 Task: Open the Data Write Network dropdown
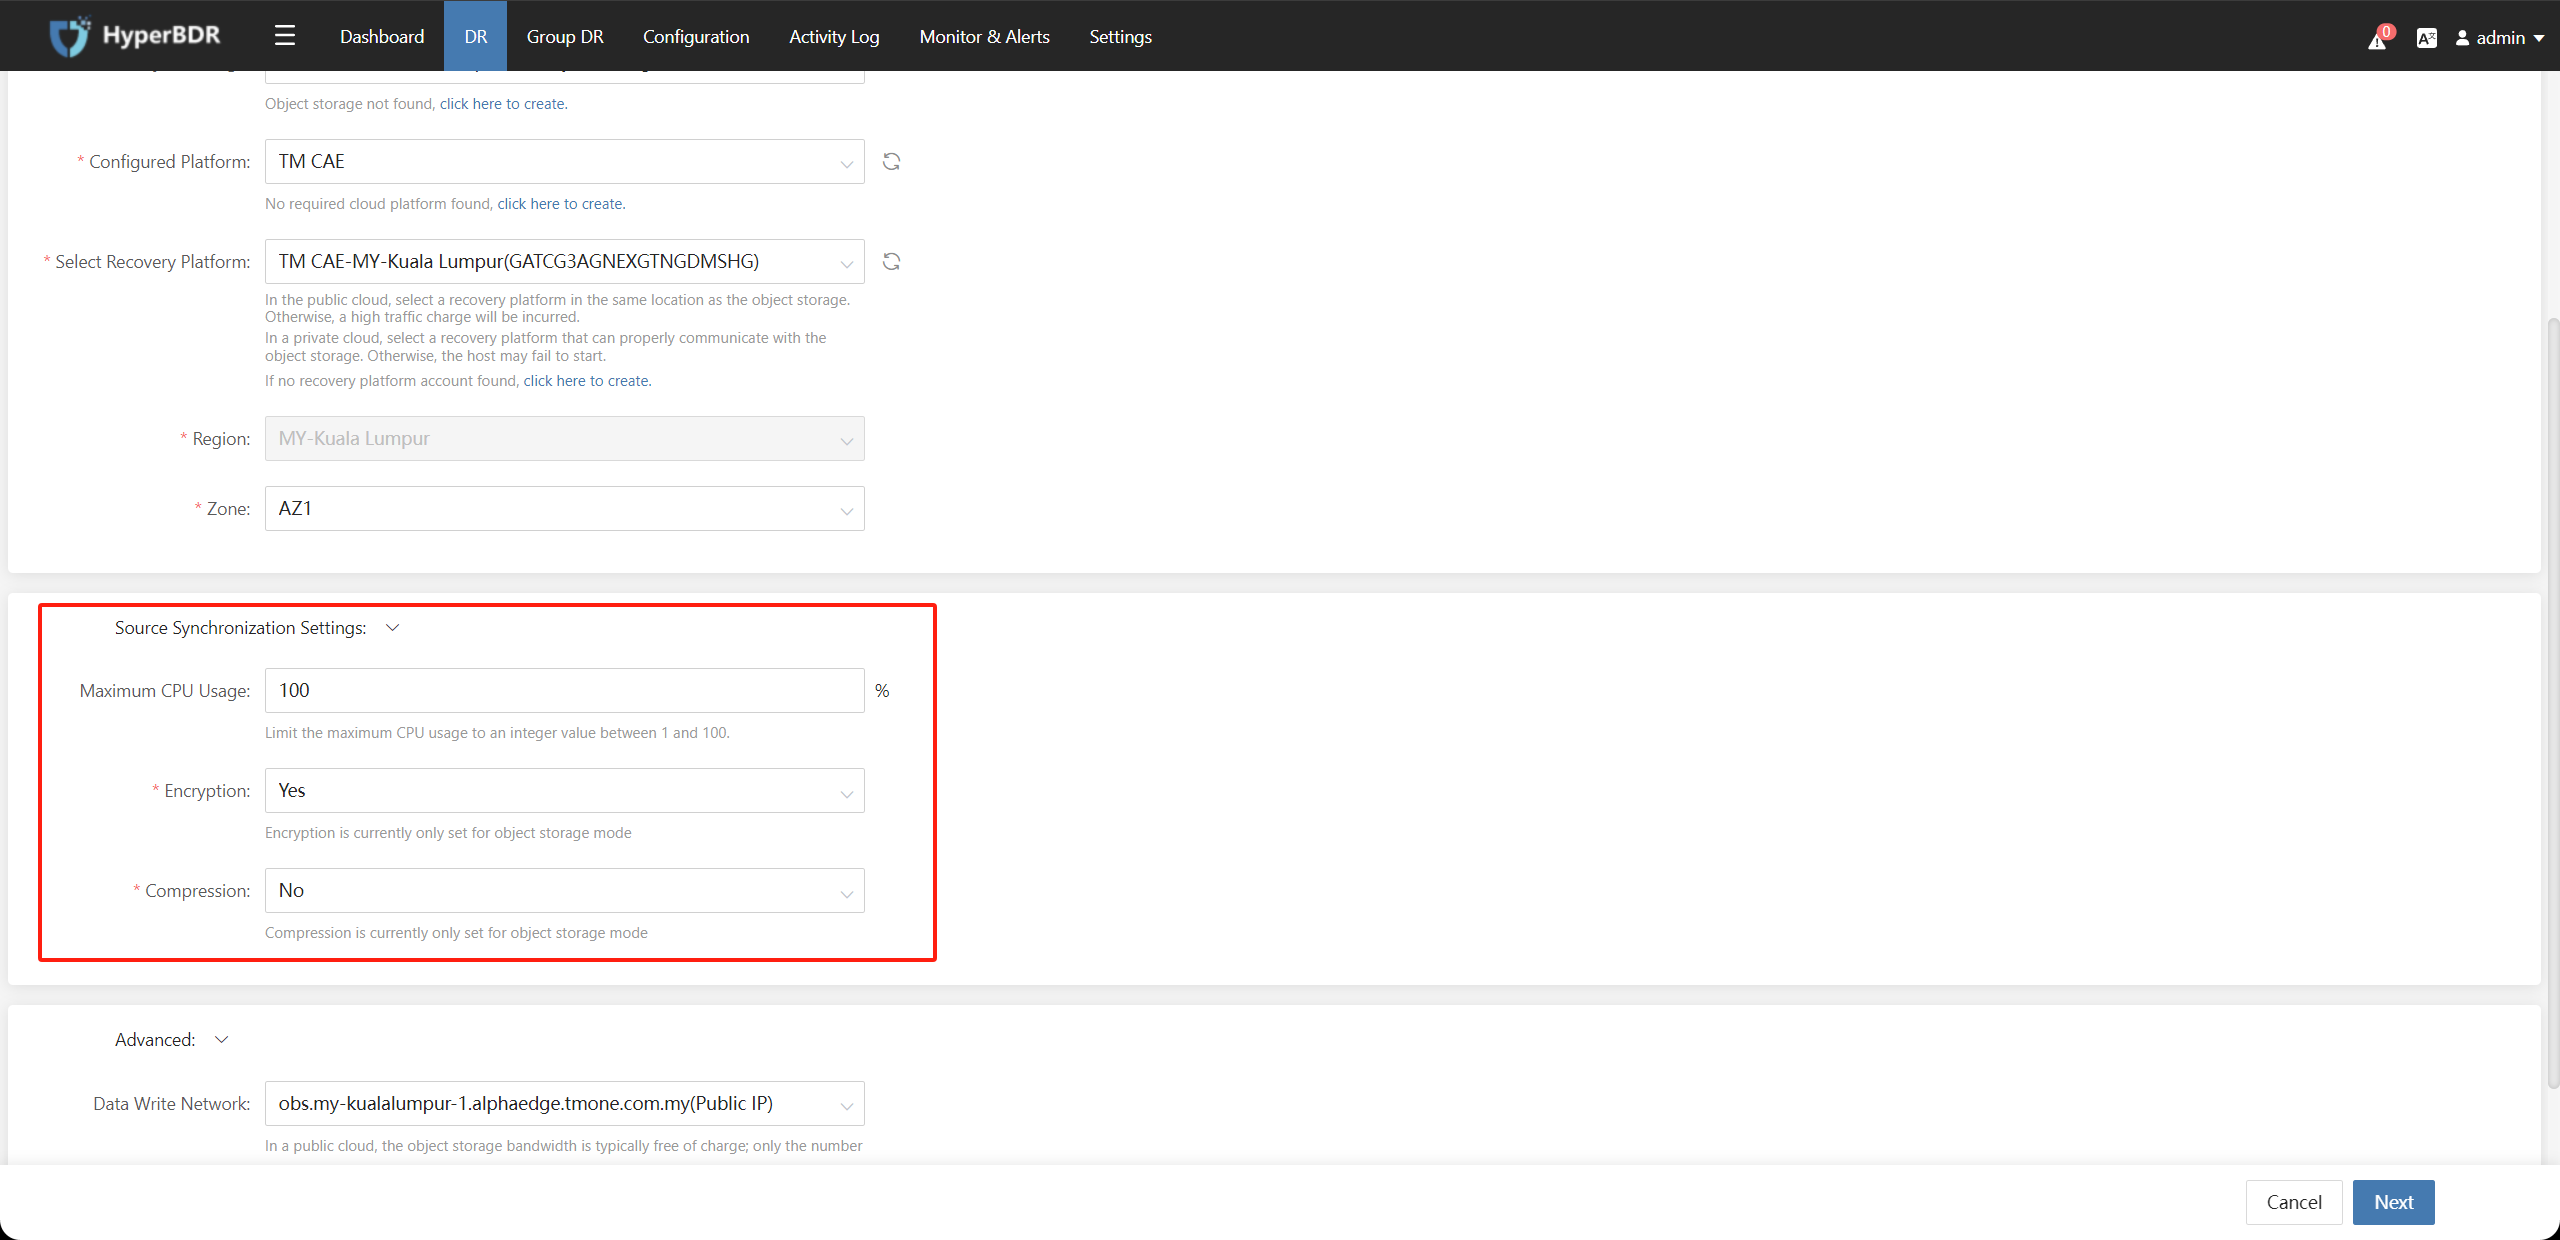565,1104
